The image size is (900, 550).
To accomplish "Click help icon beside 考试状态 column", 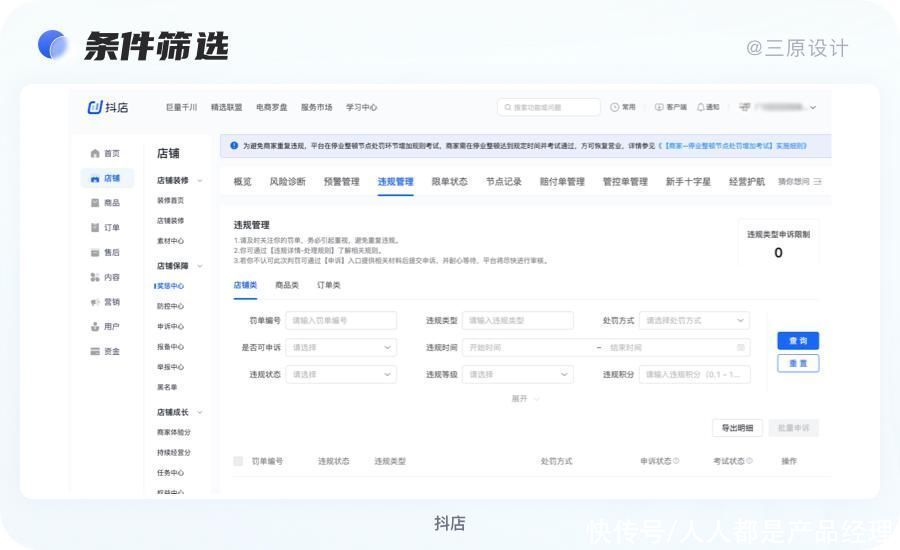I will (x=750, y=460).
